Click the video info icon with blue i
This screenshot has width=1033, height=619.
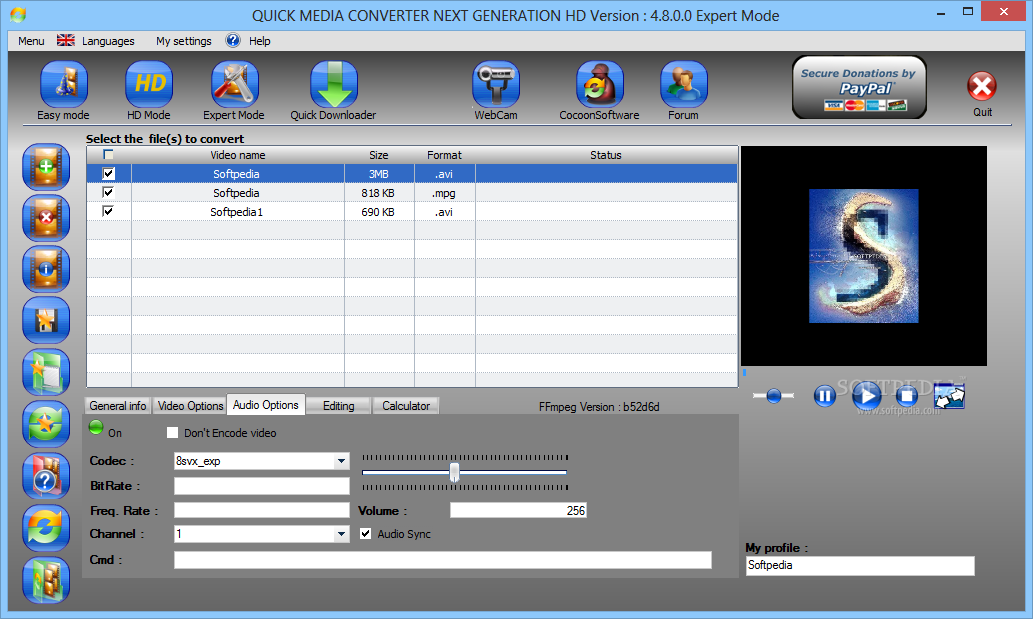pos(46,269)
